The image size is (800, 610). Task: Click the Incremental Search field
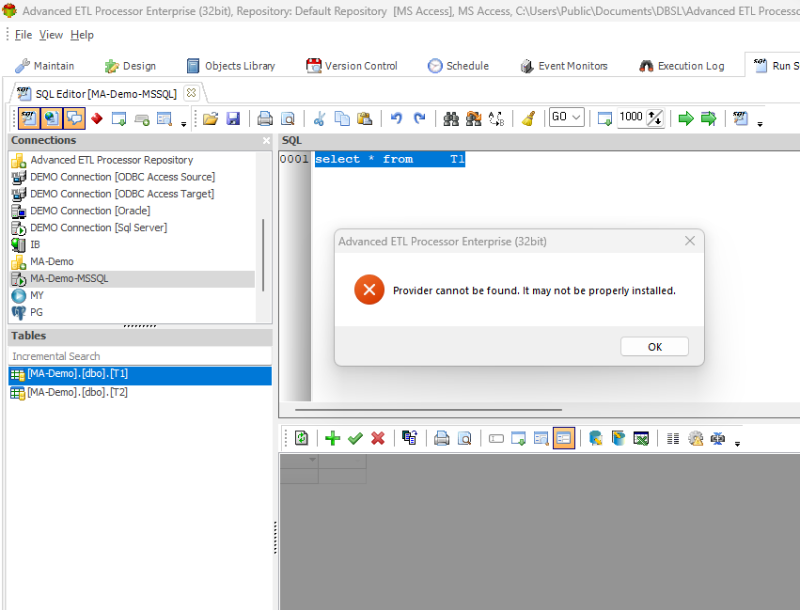pos(140,356)
